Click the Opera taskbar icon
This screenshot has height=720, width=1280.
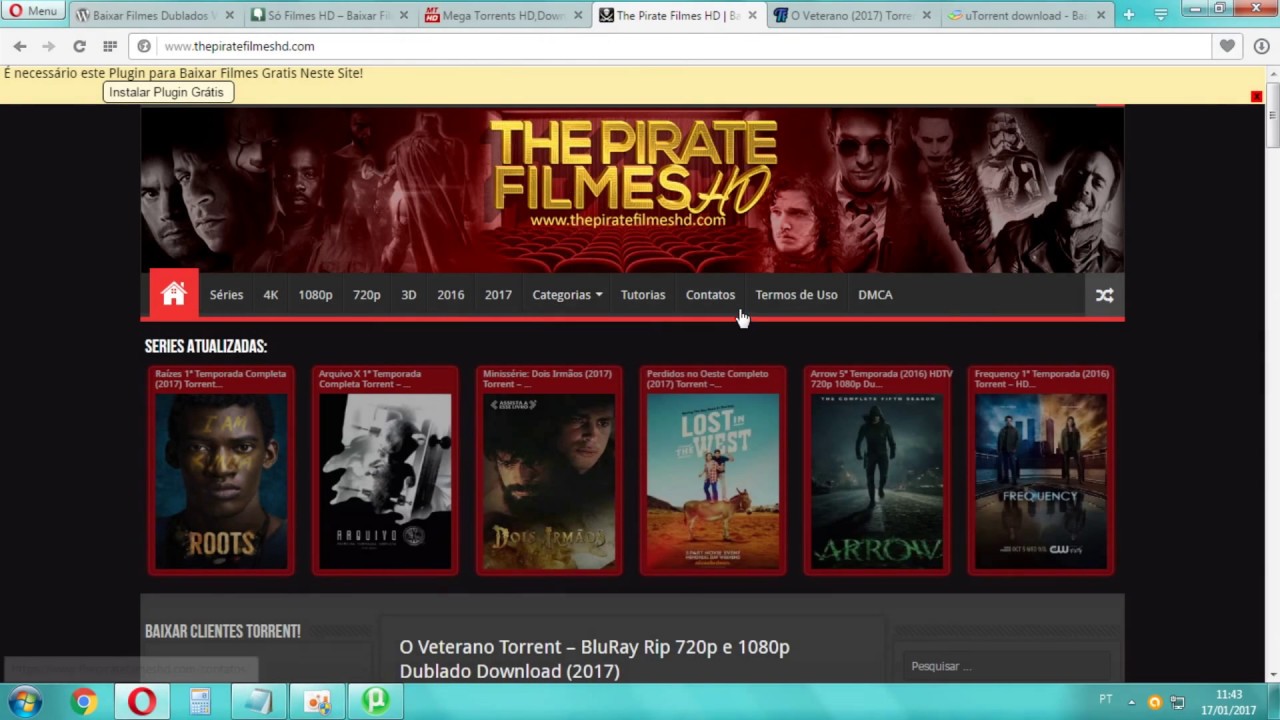[x=142, y=702]
